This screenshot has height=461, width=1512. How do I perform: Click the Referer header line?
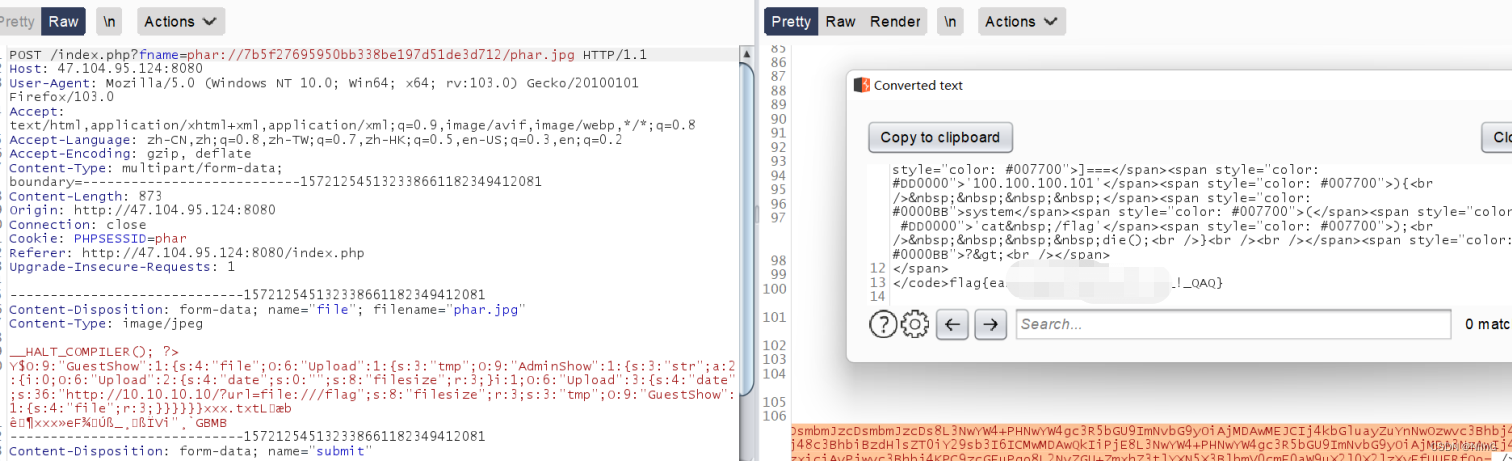(186, 252)
